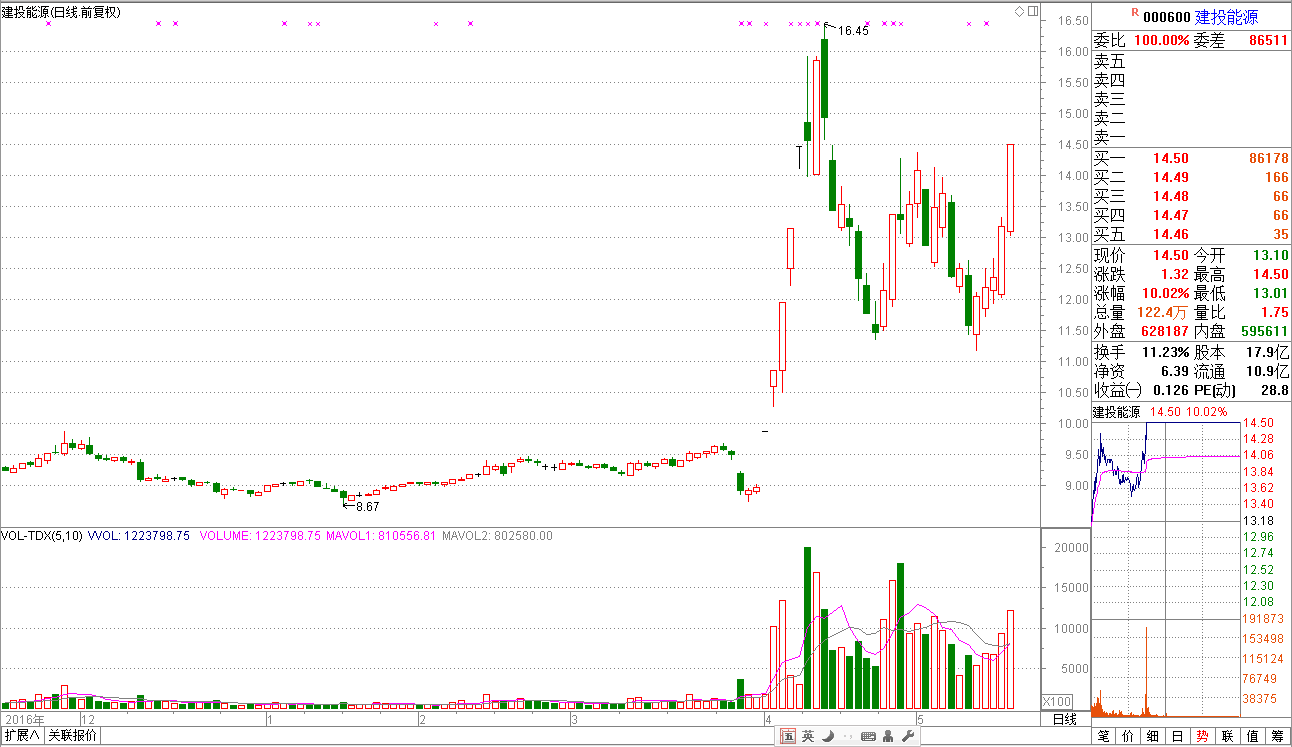The width and height of the screenshot is (1292, 747).
Task: Switch to the 联 tab
Action: pyautogui.click(x=1228, y=737)
